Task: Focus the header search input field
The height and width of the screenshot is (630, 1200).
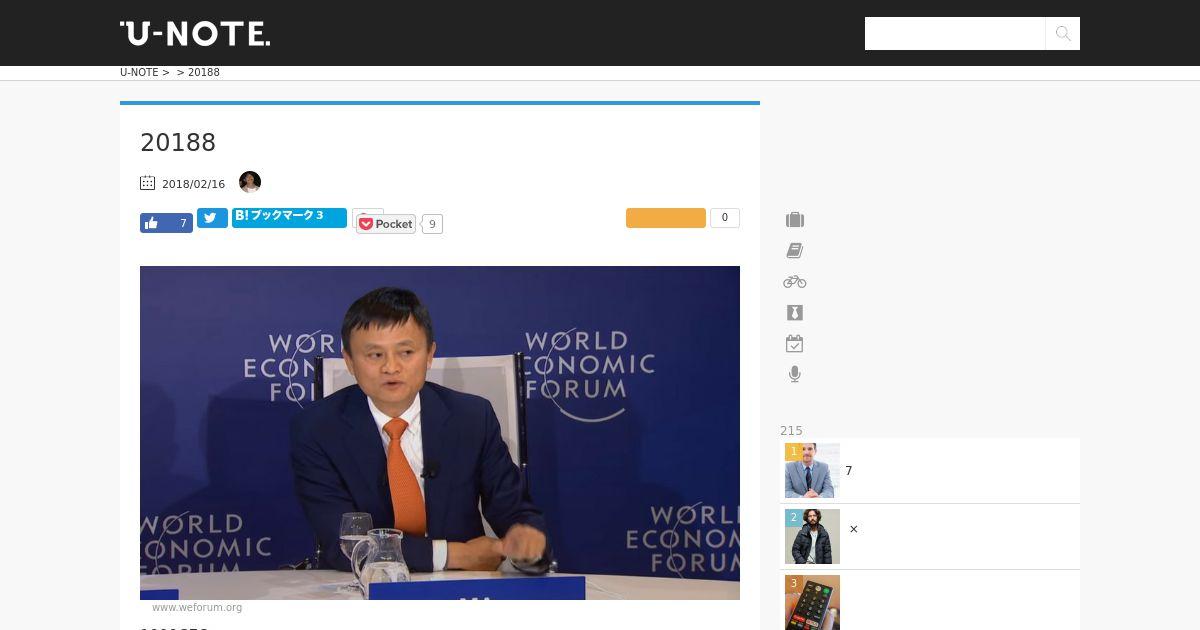Action: pyautogui.click(x=955, y=33)
